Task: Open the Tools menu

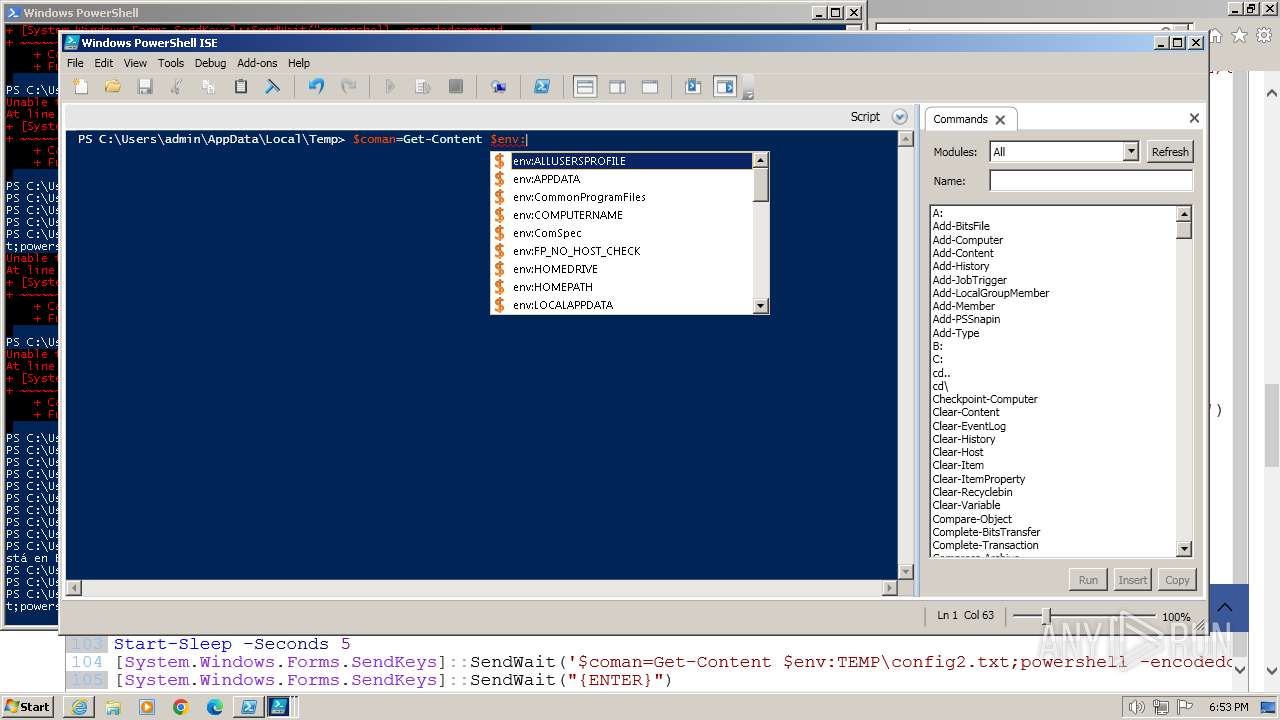Action: [x=171, y=63]
